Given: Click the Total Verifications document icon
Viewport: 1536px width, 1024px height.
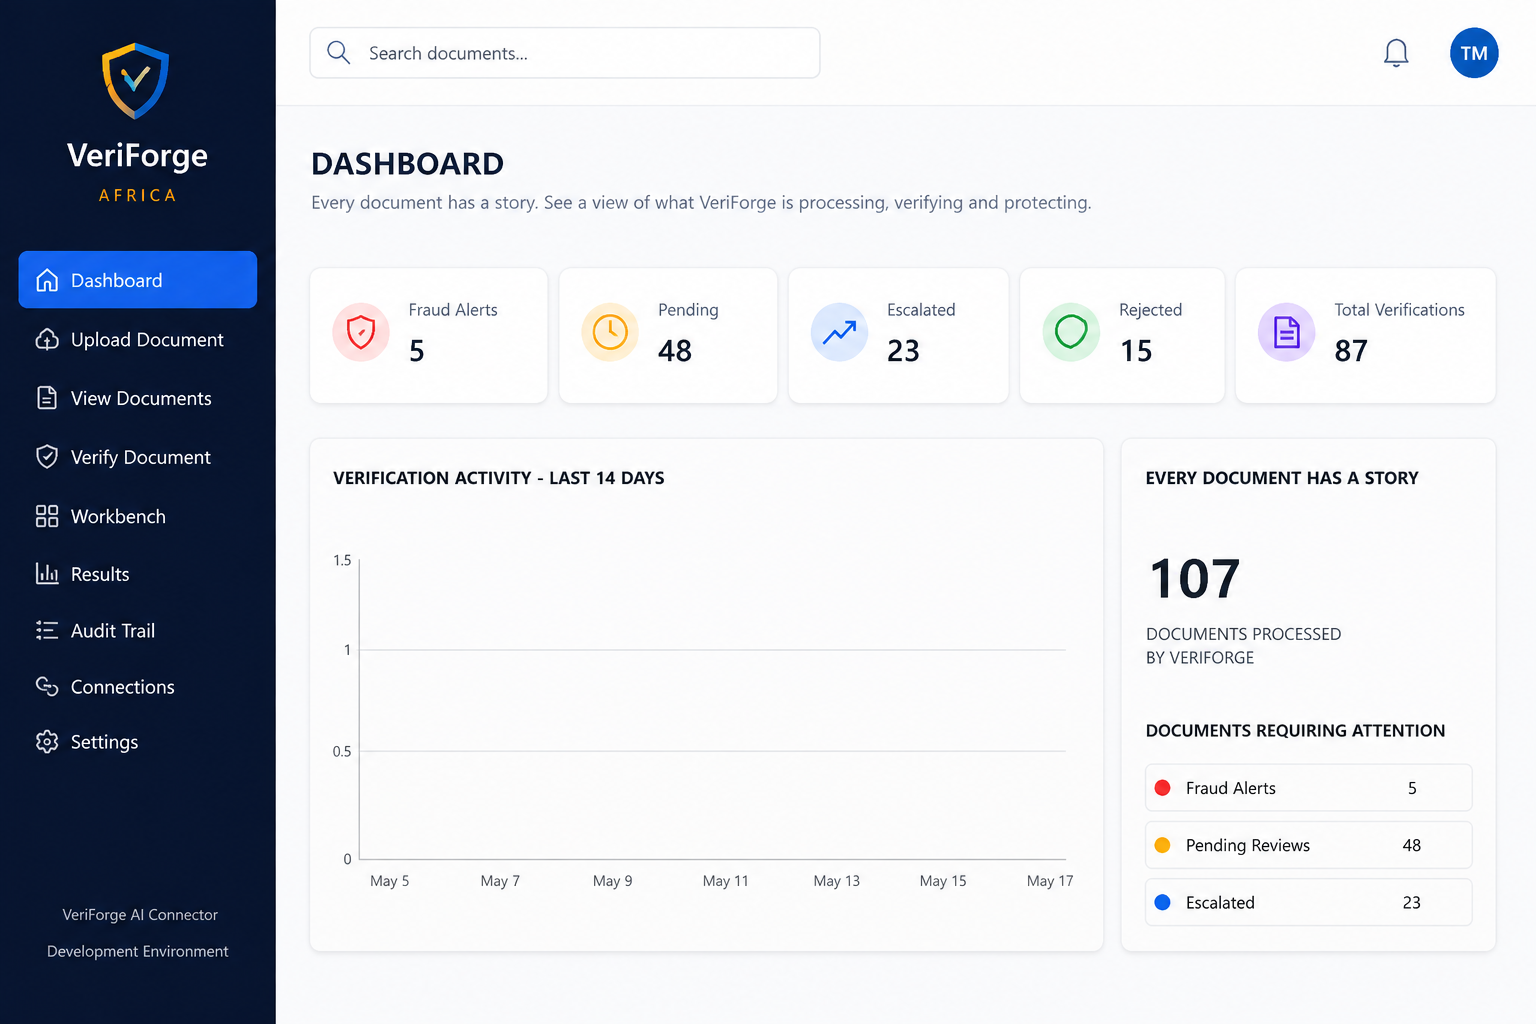Looking at the screenshot, I should (x=1287, y=331).
